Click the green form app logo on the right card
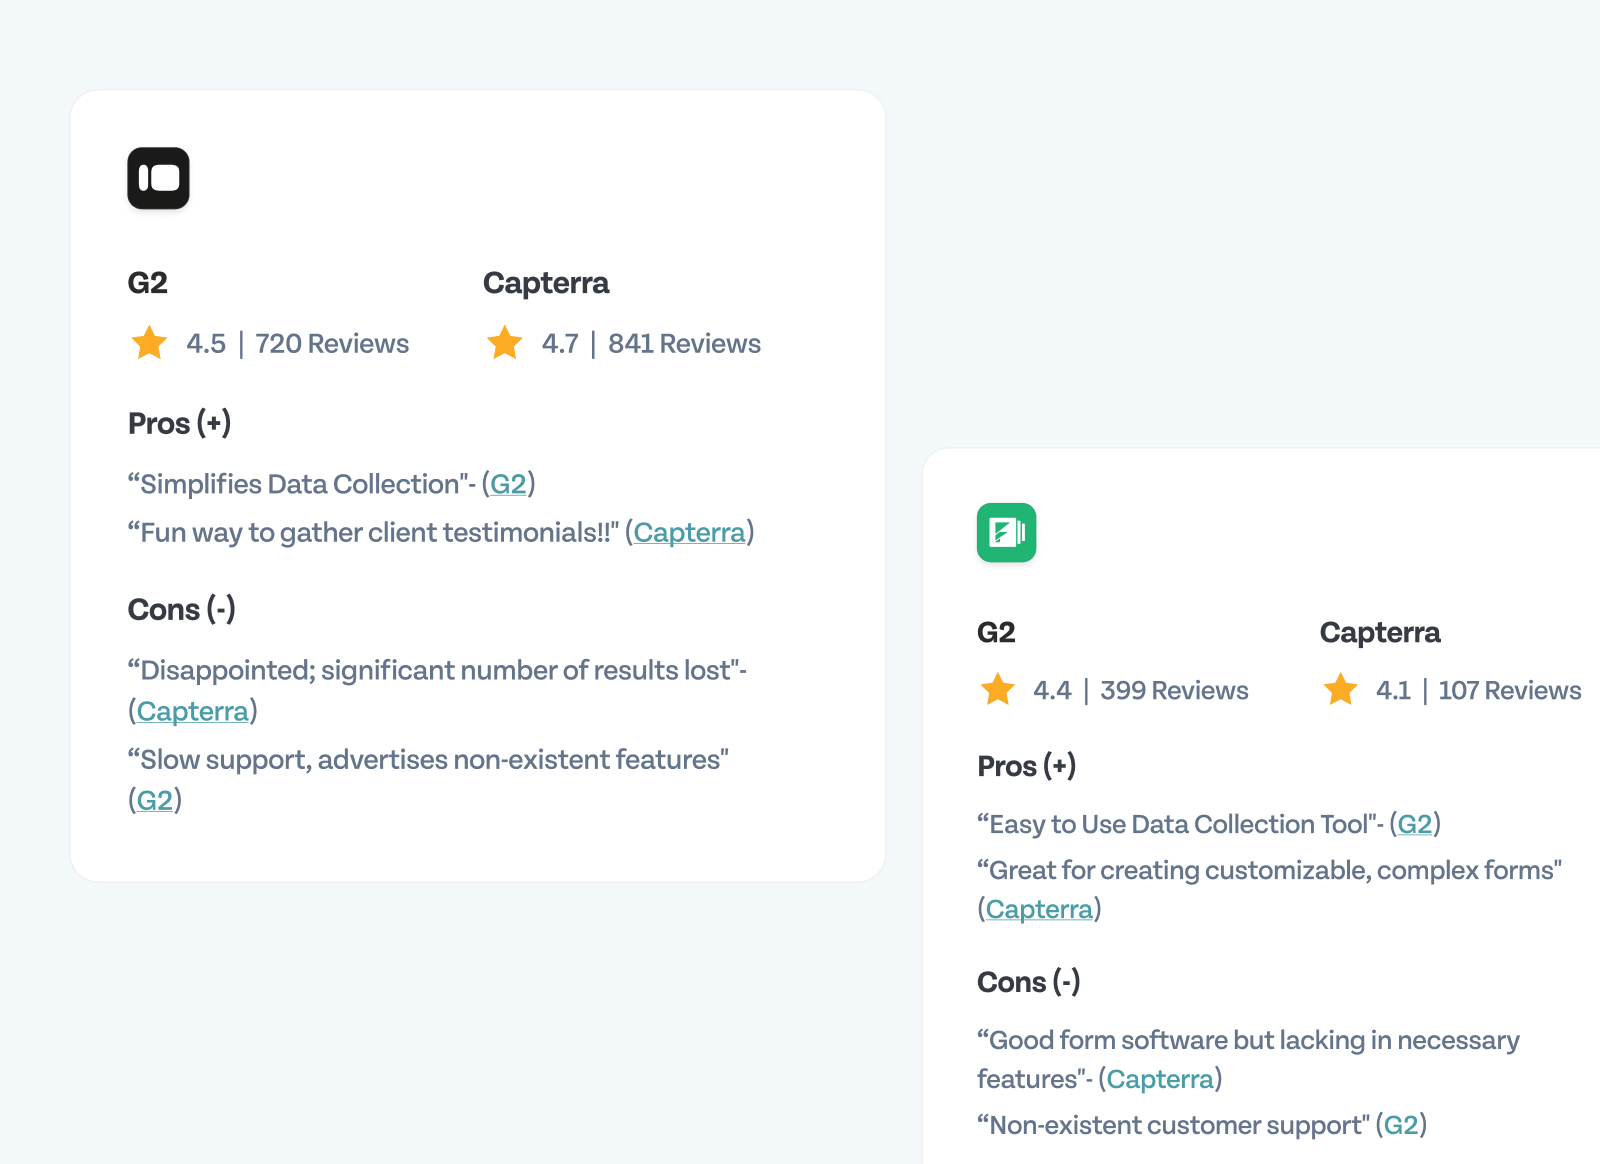Image resolution: width=1600 pixels, height=1164 pixels. 1006,533
